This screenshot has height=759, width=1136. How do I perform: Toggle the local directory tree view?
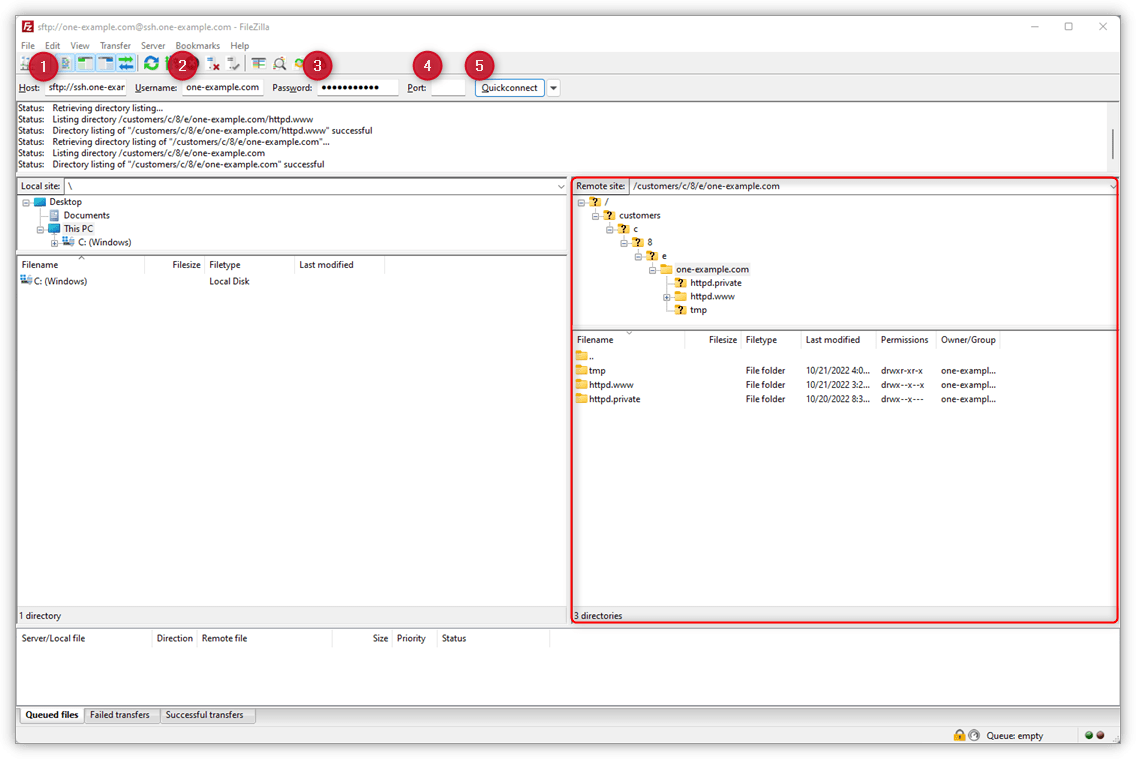pos(83,63)
